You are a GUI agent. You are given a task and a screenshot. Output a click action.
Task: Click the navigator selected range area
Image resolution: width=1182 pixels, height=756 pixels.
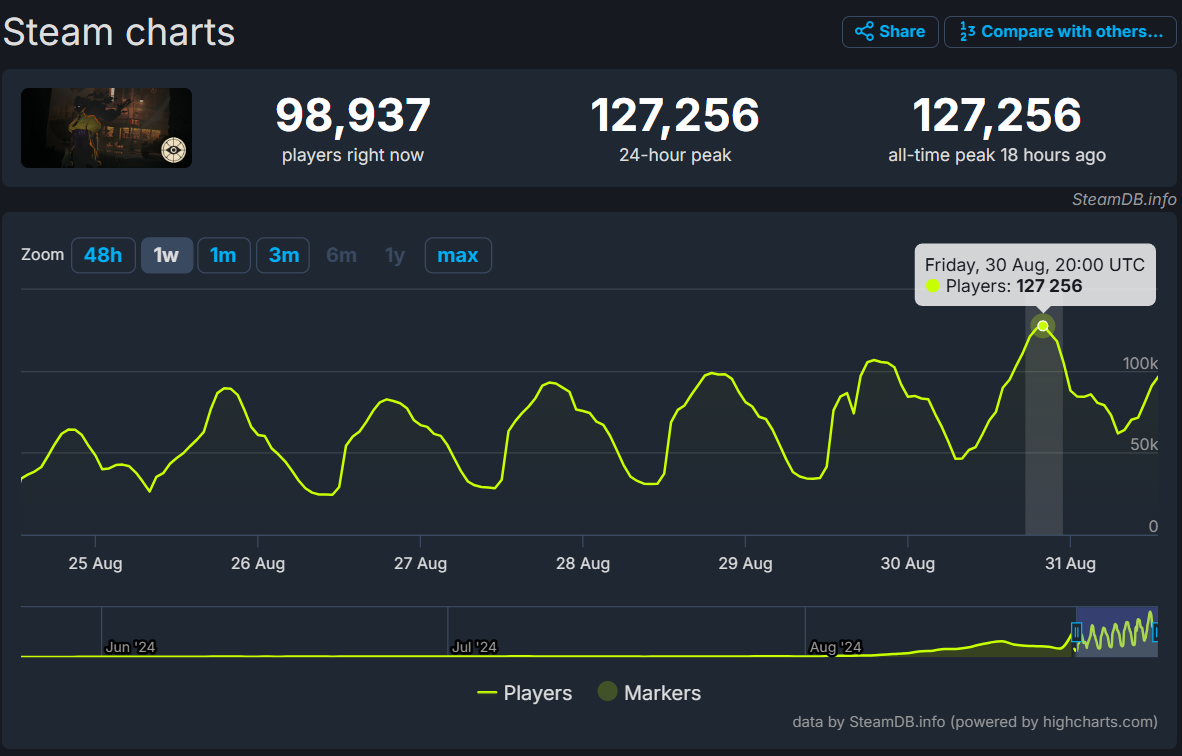tap(1116, 632)
